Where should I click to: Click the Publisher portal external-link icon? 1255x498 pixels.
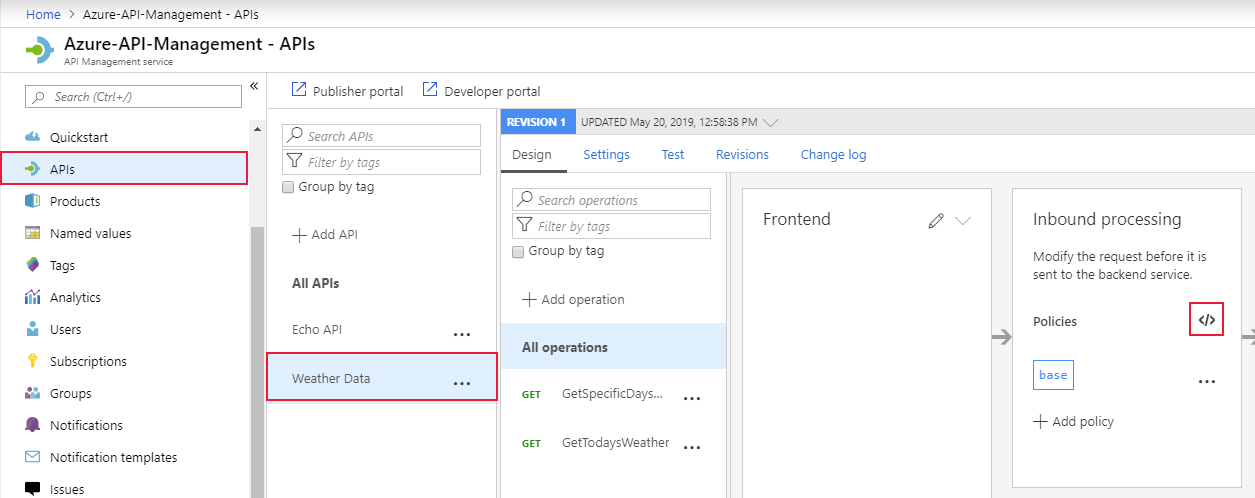[298, 90]
